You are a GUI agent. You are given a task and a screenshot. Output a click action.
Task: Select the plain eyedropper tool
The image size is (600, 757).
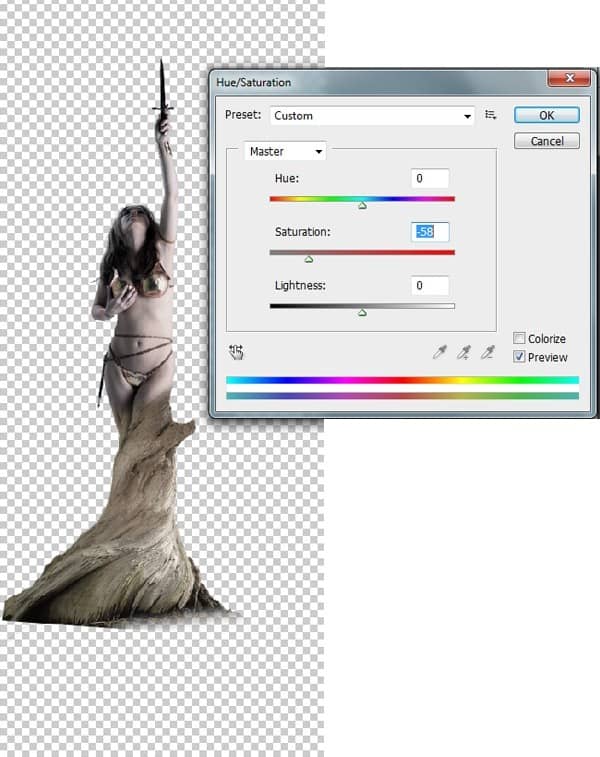pos(440,352)
